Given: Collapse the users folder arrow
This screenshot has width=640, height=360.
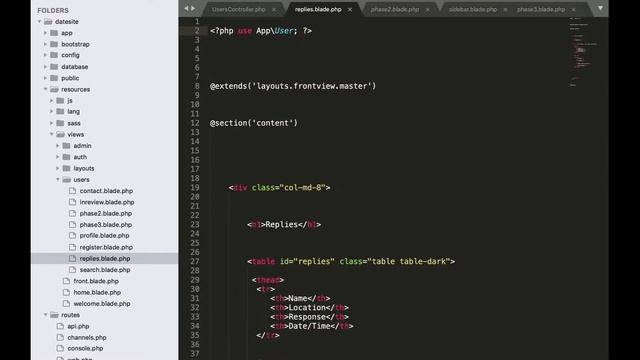Looking at the screenshot, I should pos(58,180).
